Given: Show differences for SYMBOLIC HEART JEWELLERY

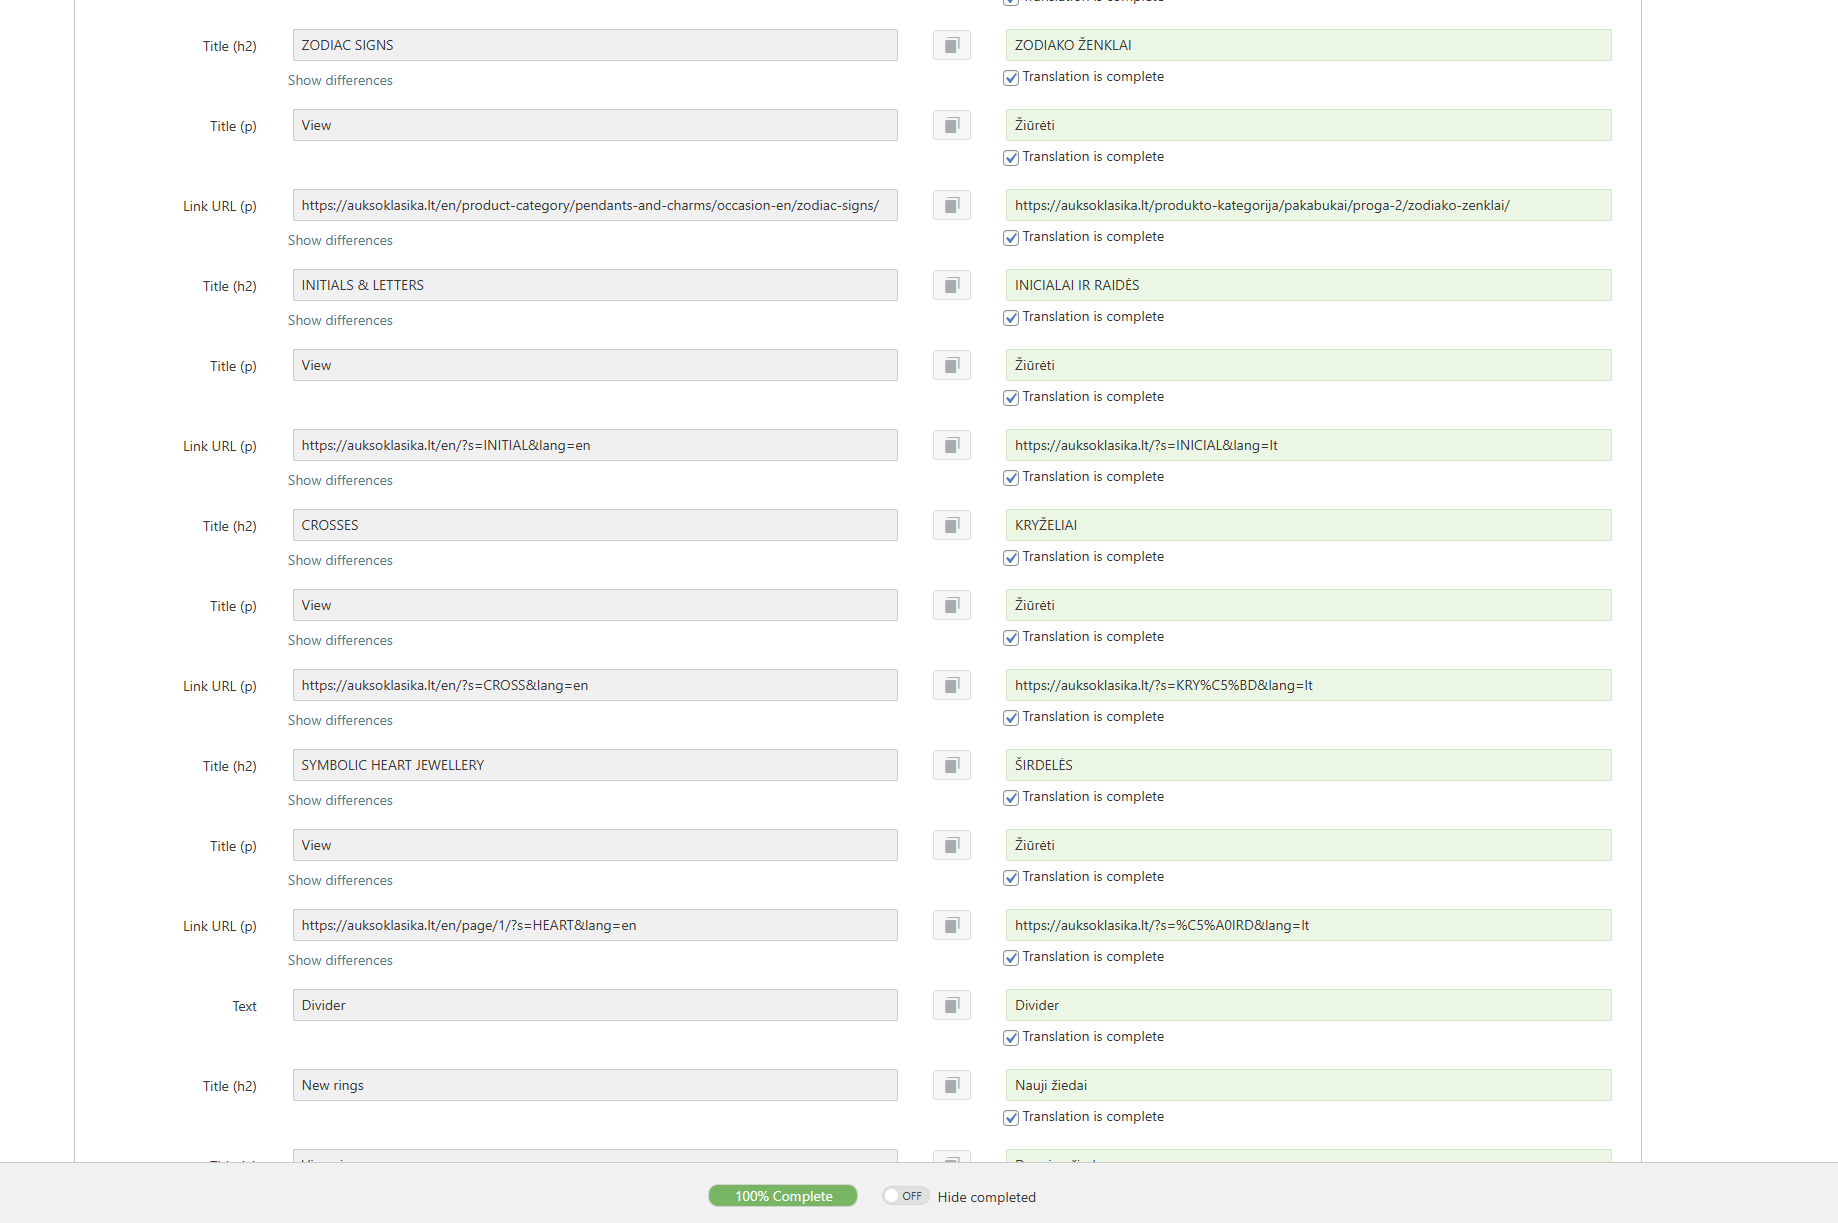Looking at the screenshot, I should click(340, 800).
